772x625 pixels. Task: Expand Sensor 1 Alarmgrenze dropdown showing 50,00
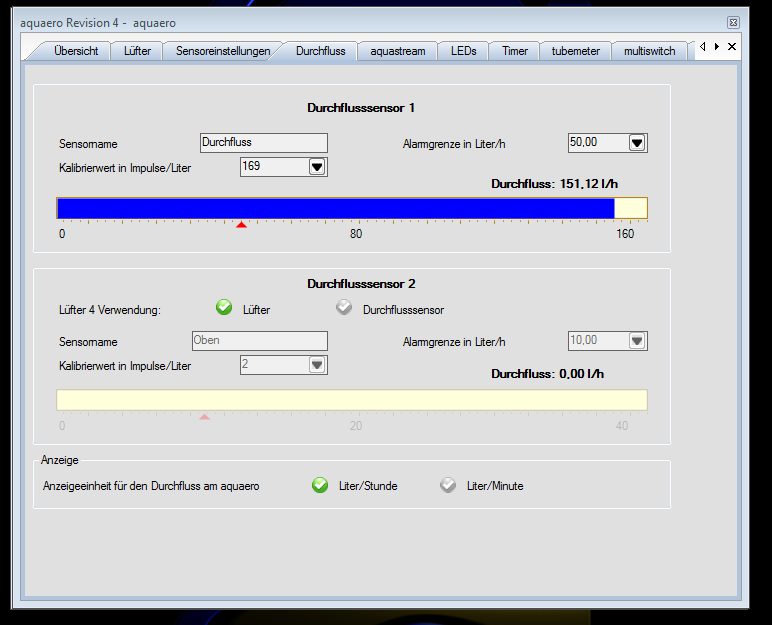point(637,143)
